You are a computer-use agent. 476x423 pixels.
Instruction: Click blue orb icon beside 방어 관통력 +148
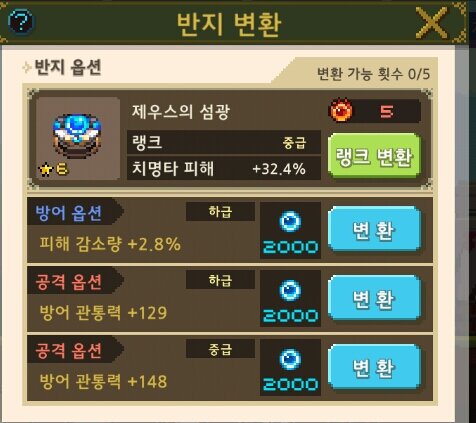pyautogui.click(x=290, y=359)
